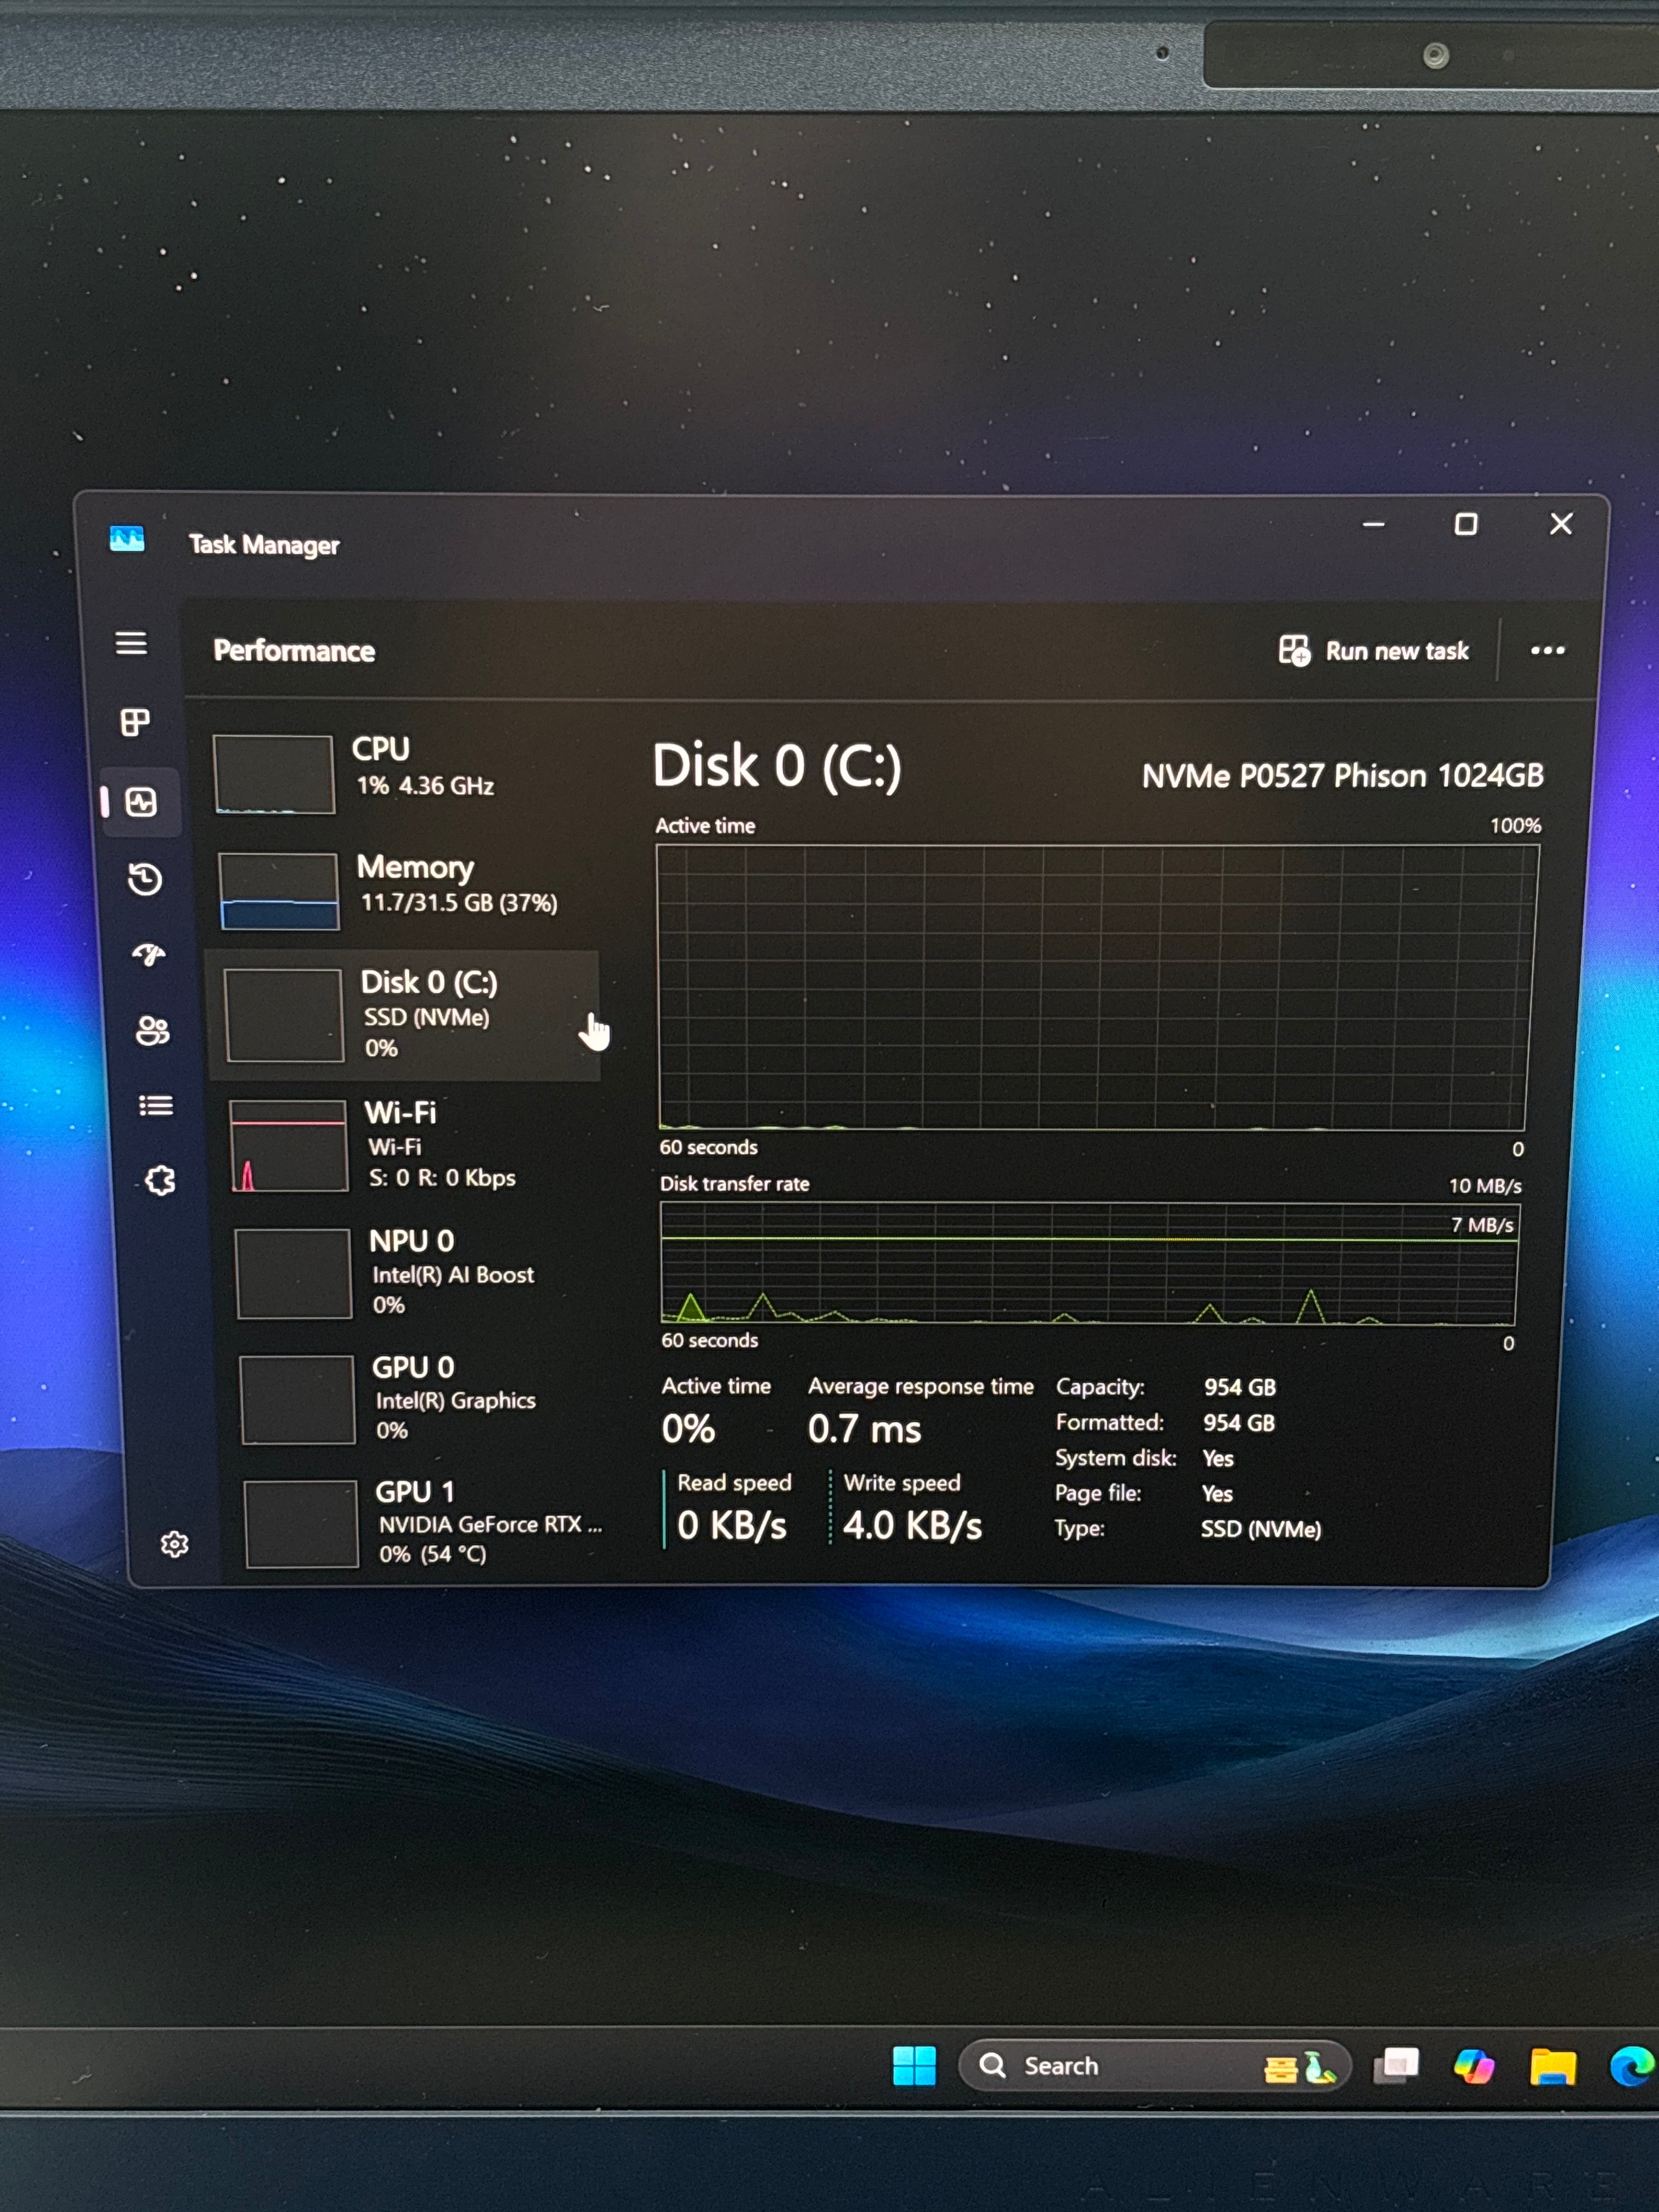Open the Startup apps page icon
1659x2212 pixels.
point(149,954)
